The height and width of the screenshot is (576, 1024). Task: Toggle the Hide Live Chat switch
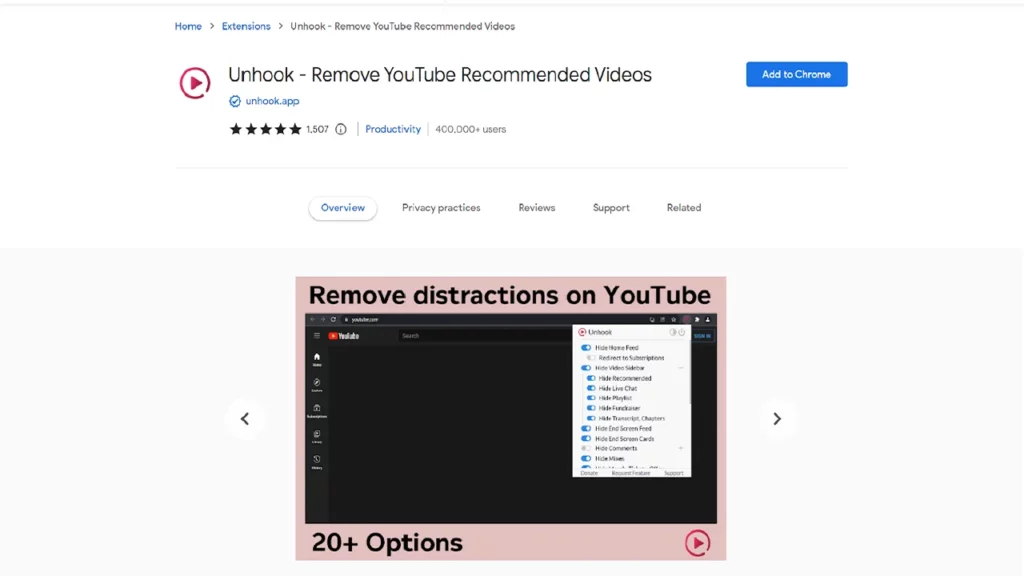pyautogui.click(x=591, y=388)
